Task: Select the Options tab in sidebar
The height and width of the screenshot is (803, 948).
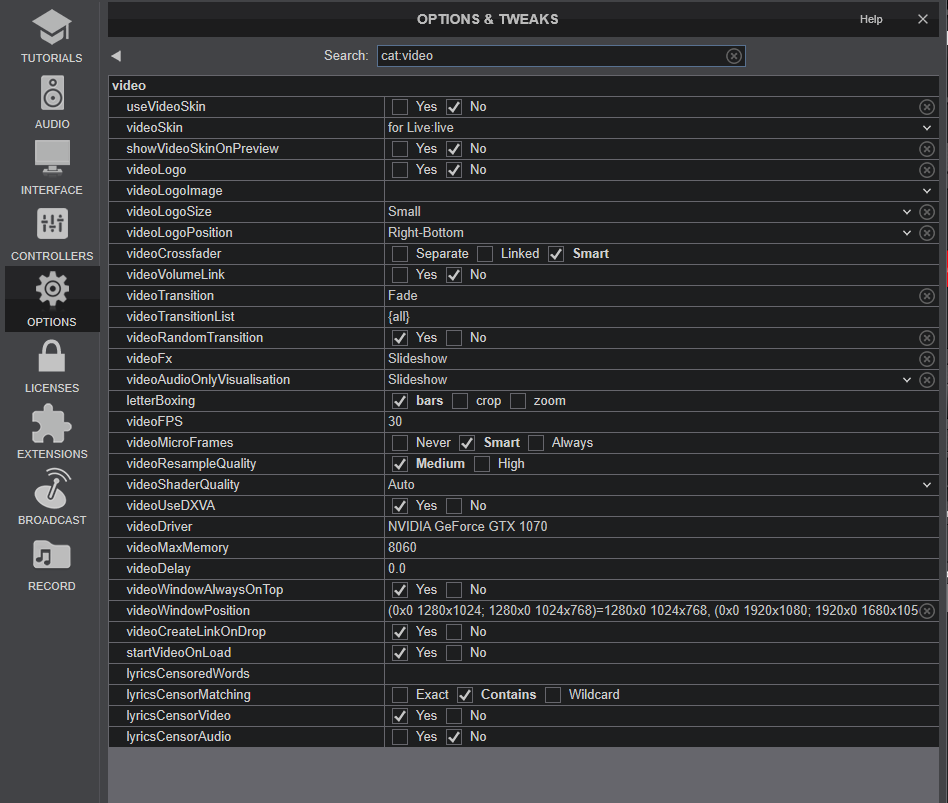Action: (x=52, y=300)
